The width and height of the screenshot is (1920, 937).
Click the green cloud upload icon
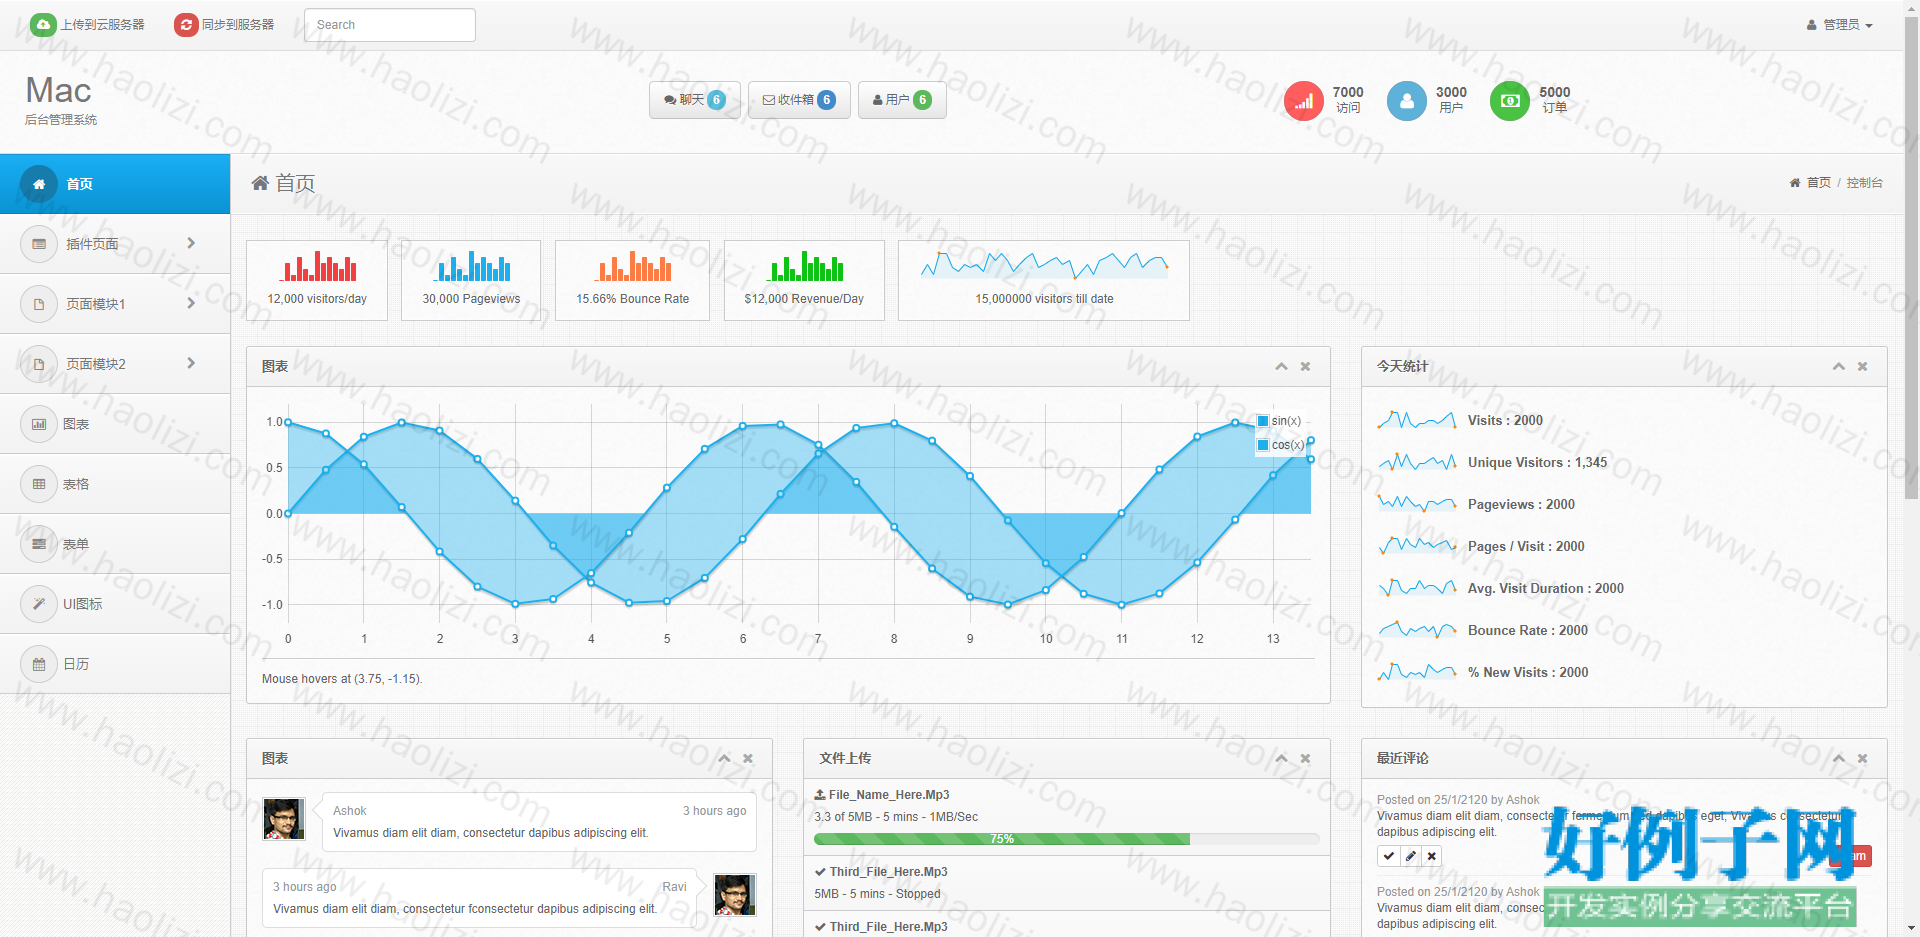[43, 25]
